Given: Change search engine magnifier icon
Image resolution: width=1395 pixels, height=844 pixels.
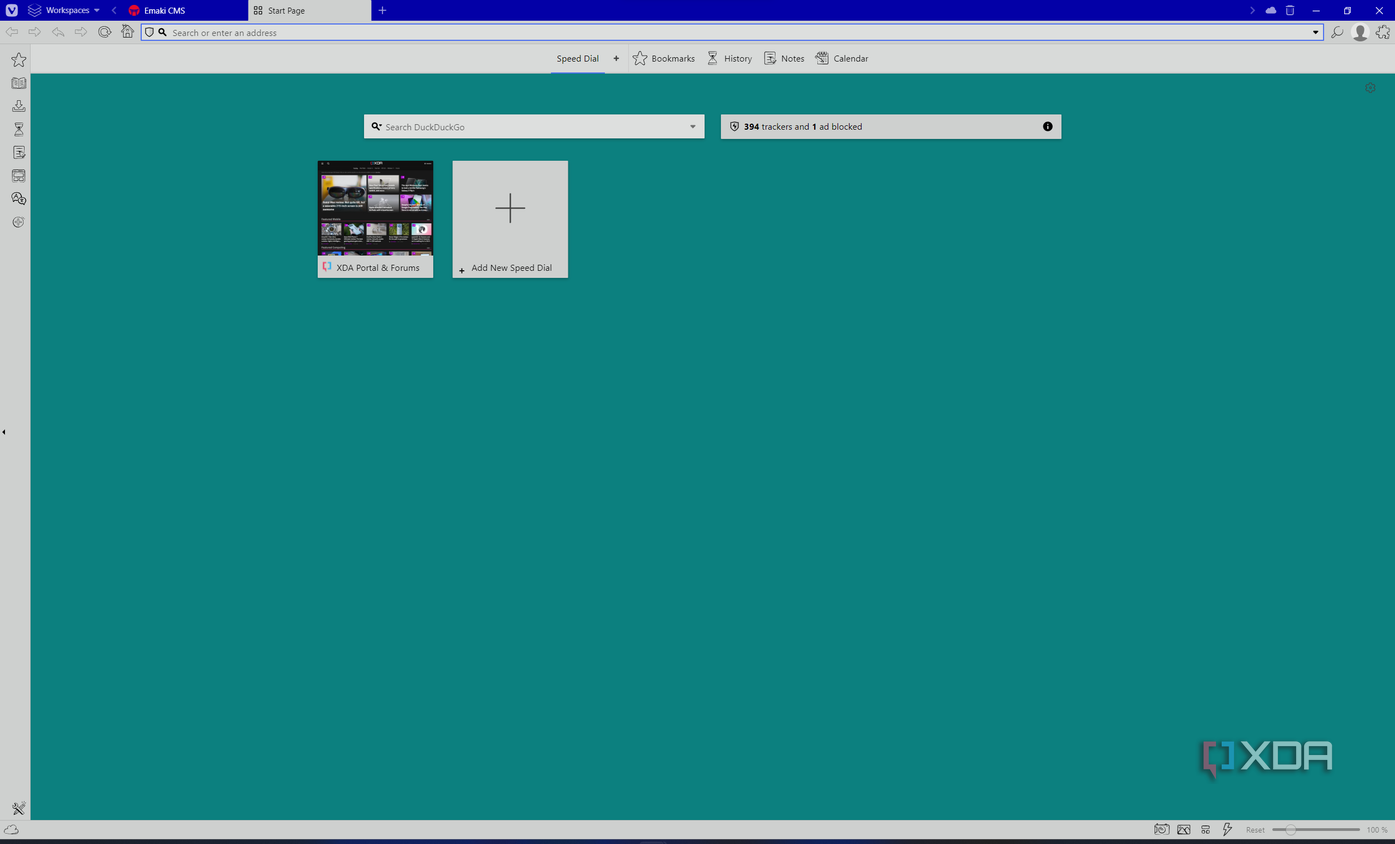Looking at the screenshot, I should point(376,127).
